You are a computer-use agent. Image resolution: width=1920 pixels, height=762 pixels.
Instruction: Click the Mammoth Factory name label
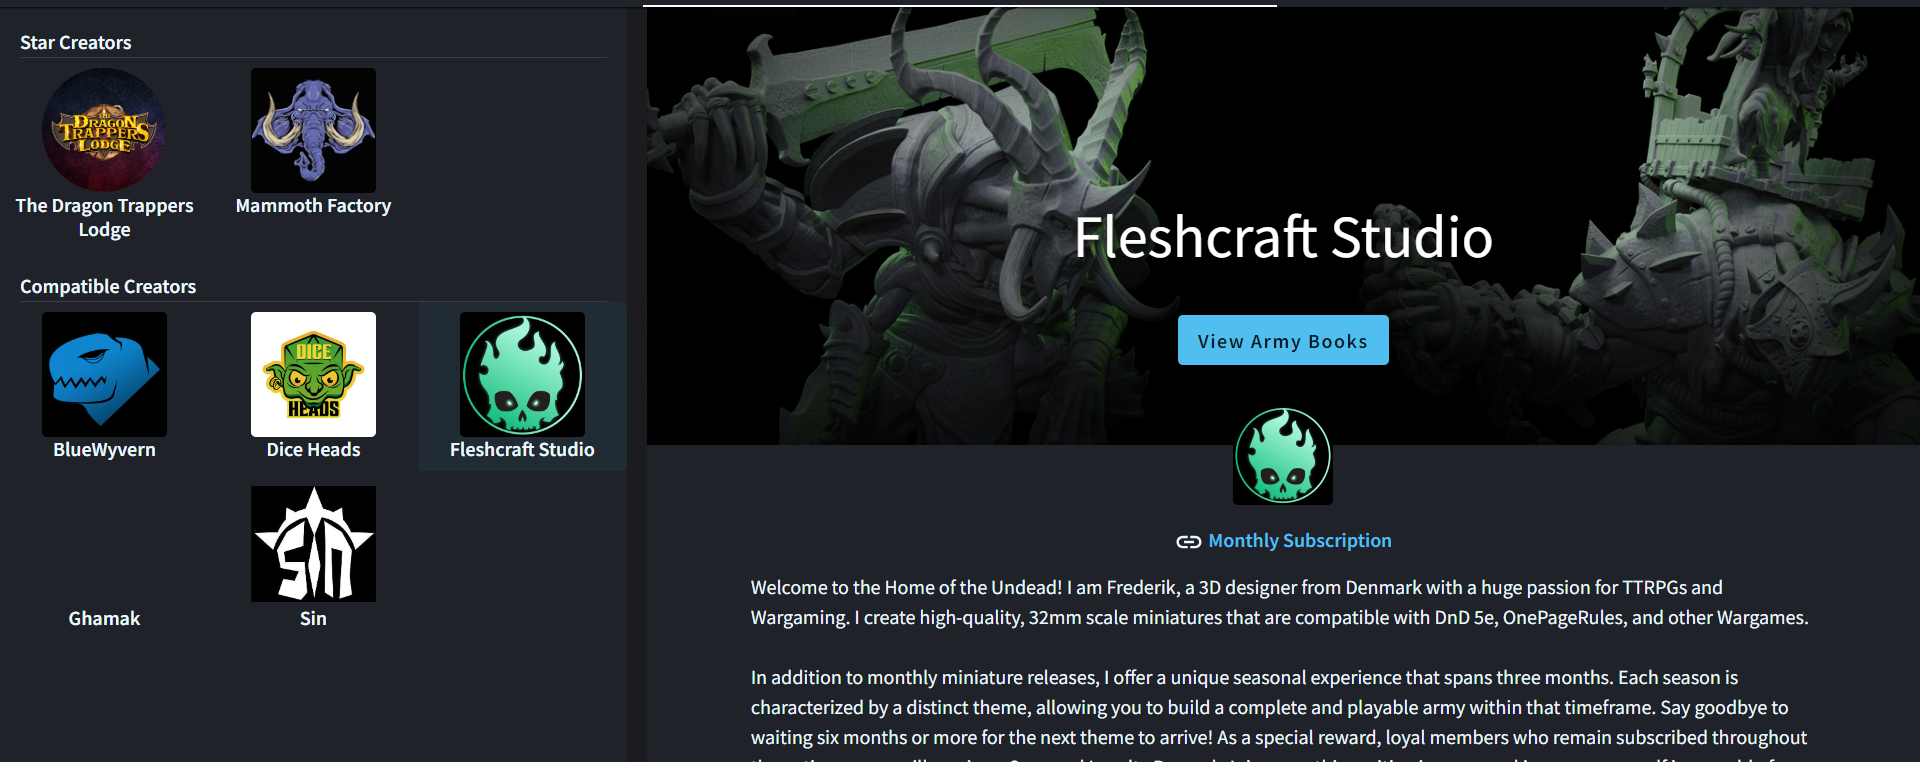pyautogui.click(x=313, y=205)
